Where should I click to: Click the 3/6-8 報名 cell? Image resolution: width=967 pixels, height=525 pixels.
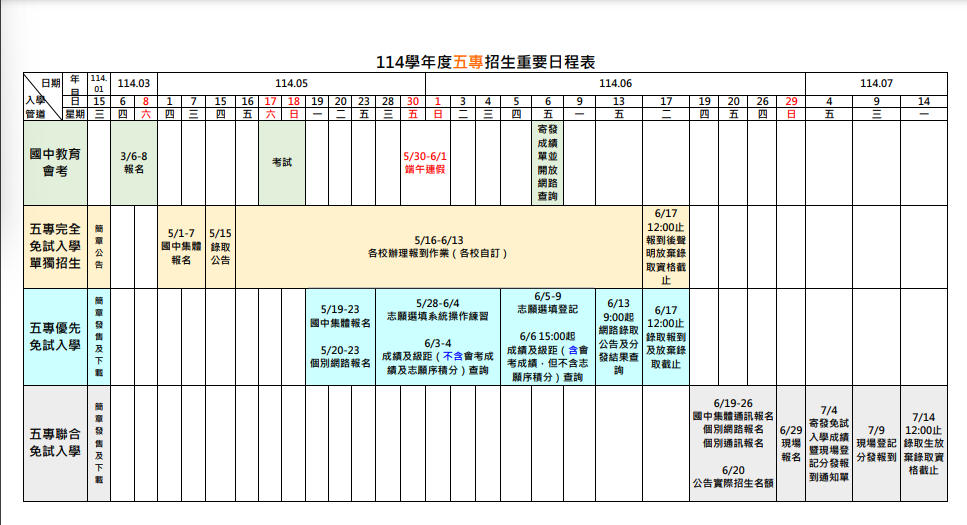click(134, 163)
